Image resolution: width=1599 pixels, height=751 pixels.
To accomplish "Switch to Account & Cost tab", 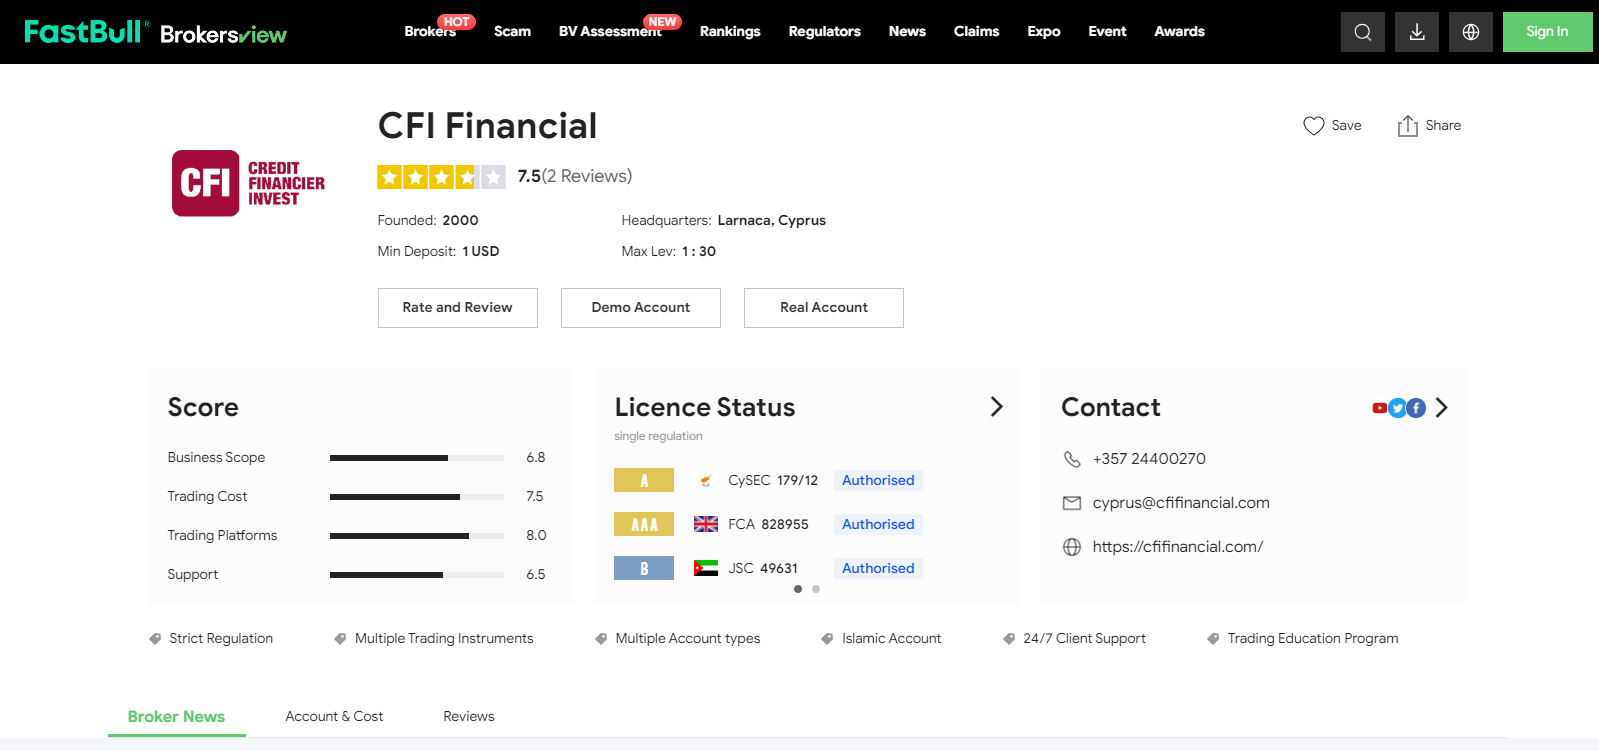I will click(334, 717).
